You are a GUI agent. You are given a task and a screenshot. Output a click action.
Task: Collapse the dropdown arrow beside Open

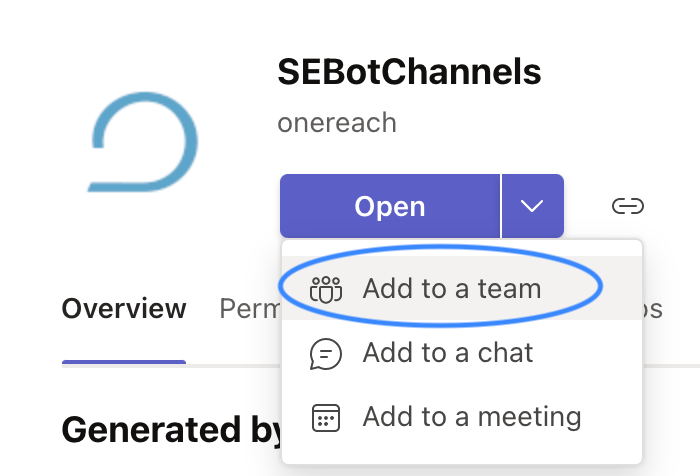533,206
